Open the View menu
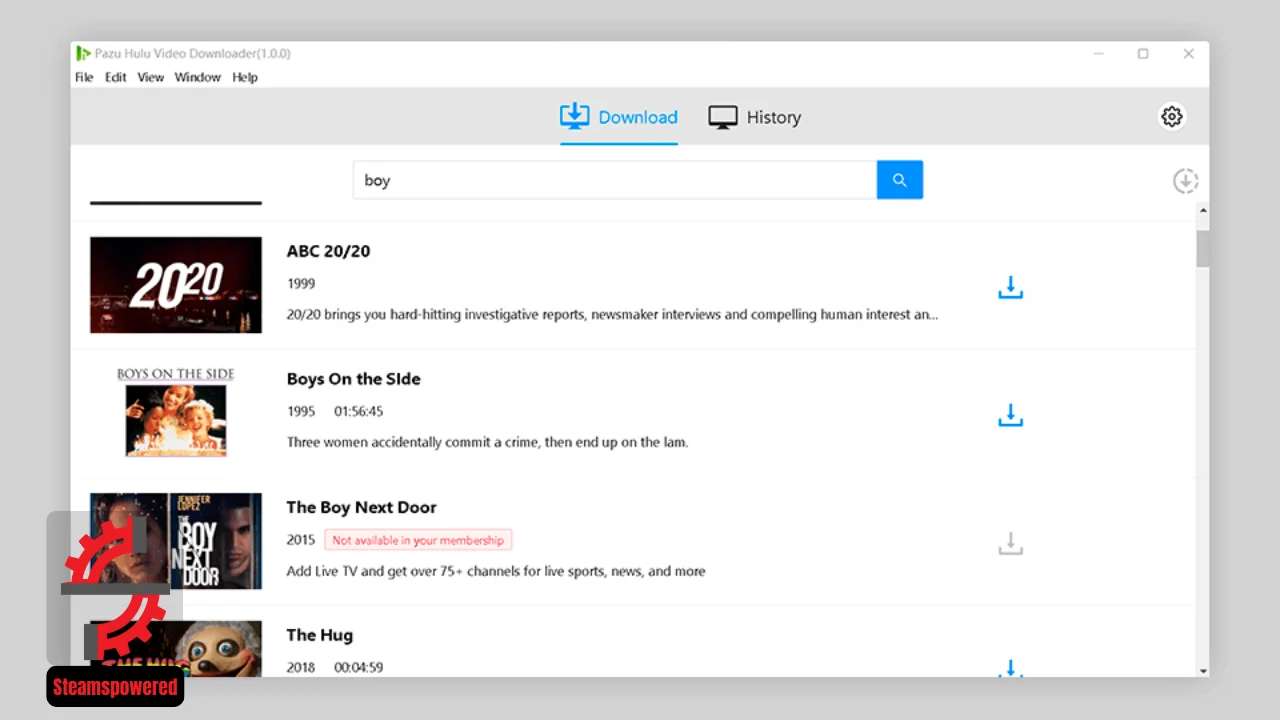 click(x=151, y=77)
